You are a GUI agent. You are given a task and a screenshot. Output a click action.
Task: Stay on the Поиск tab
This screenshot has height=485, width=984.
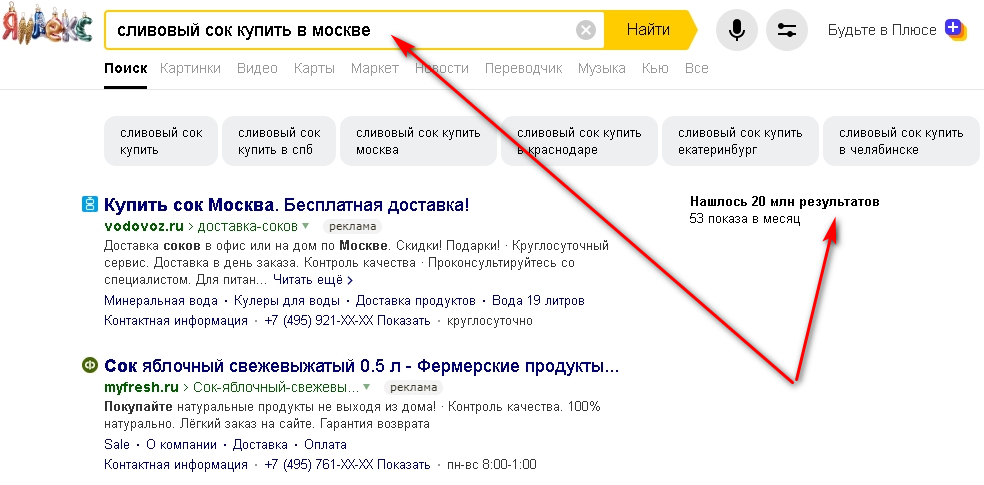pos(126,68)
